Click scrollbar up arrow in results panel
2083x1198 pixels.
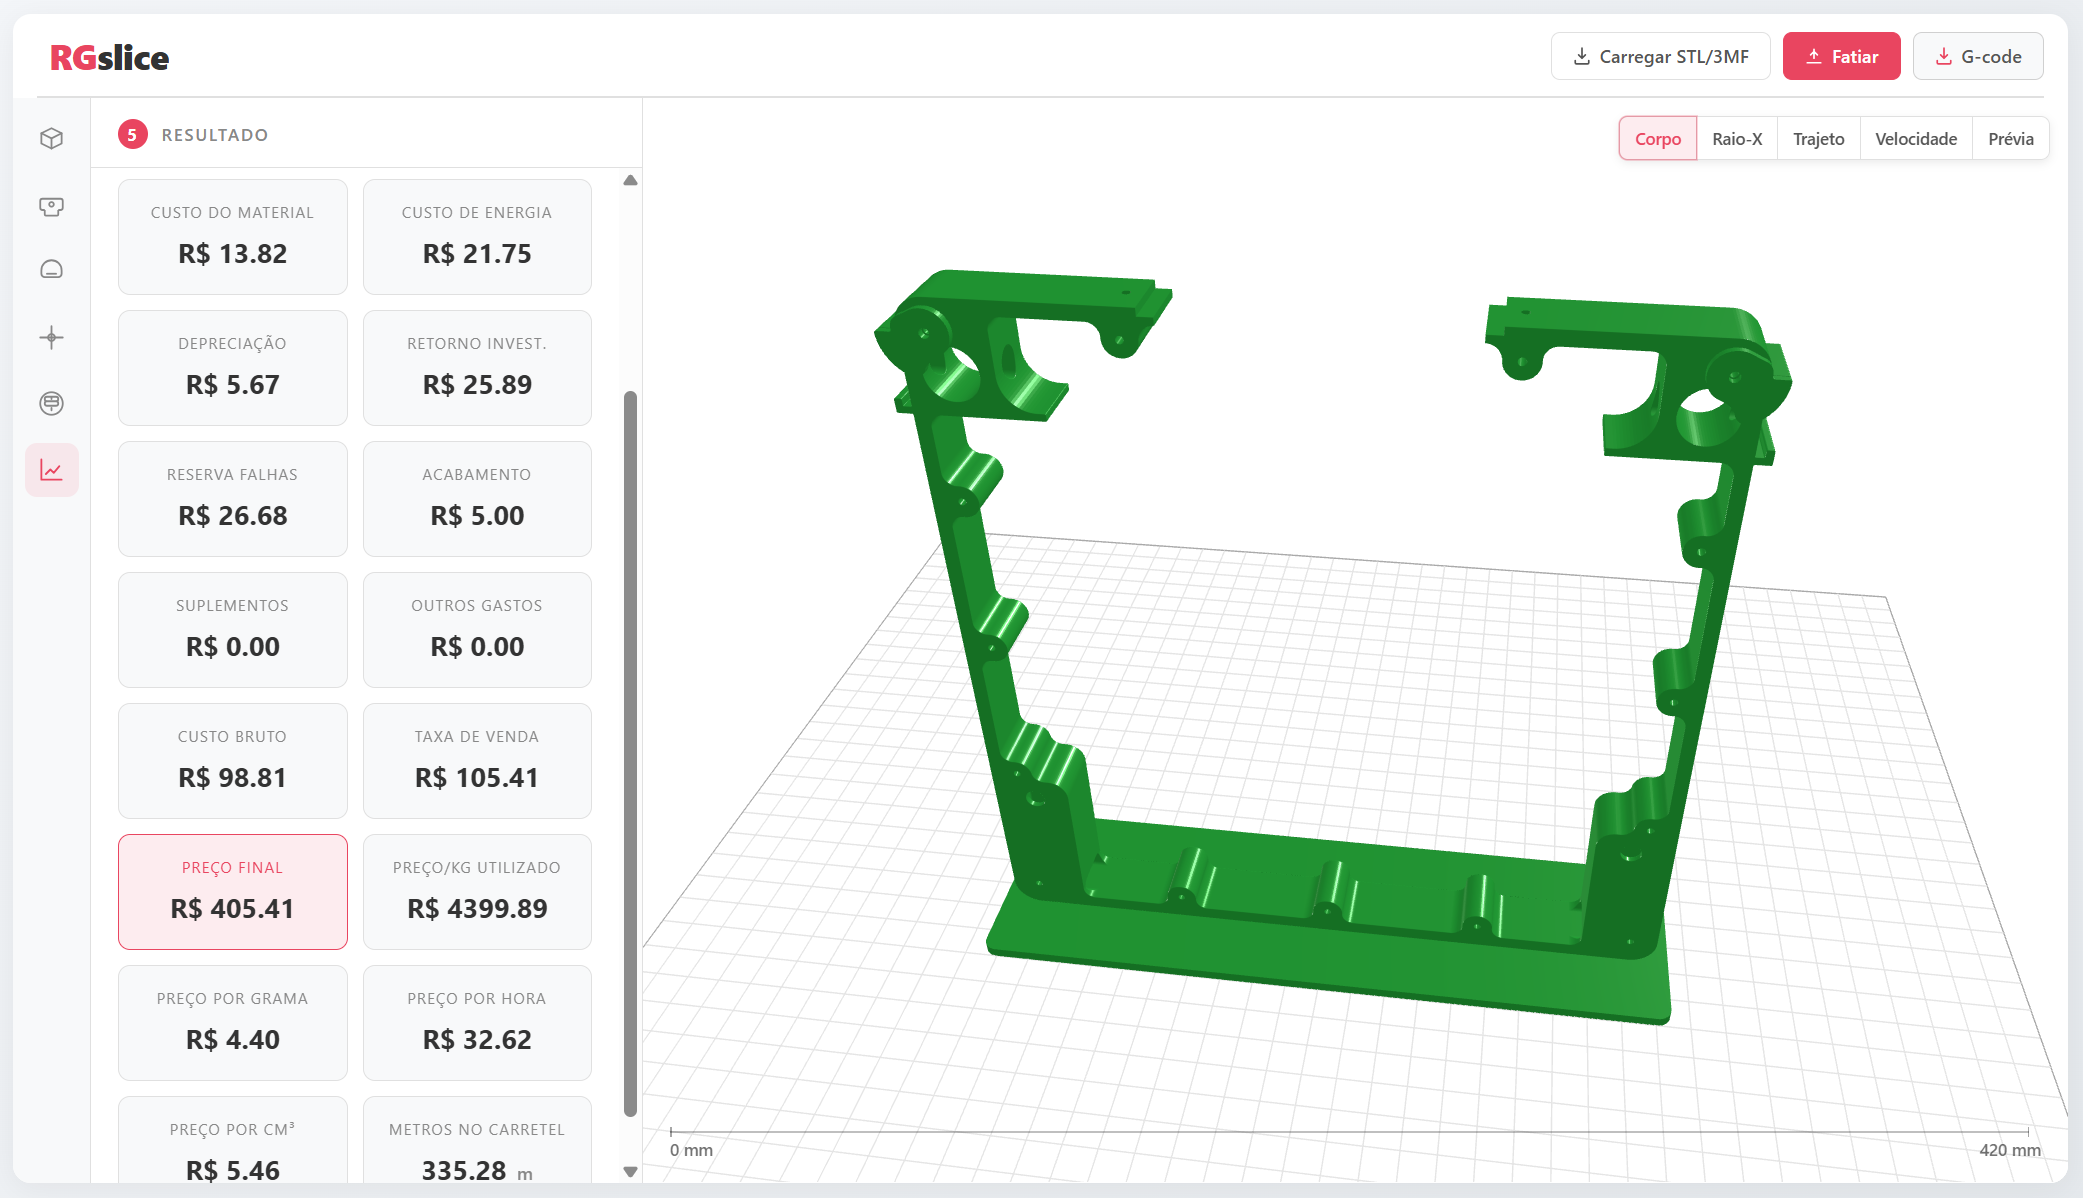630,181
